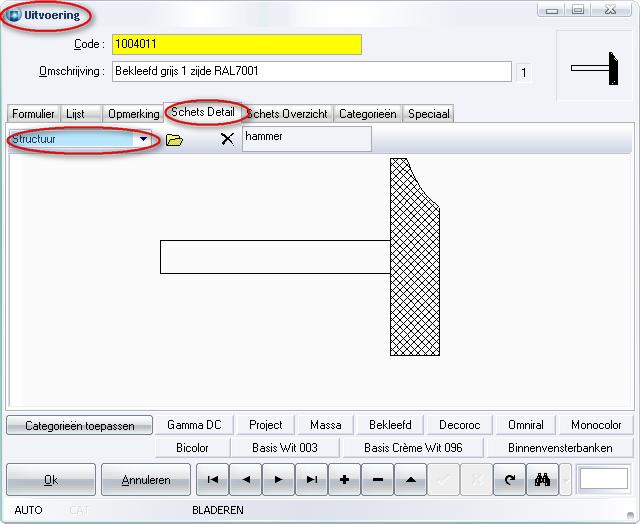Click the Ok button
The image size is (640, 524).
tap(51, 480)
